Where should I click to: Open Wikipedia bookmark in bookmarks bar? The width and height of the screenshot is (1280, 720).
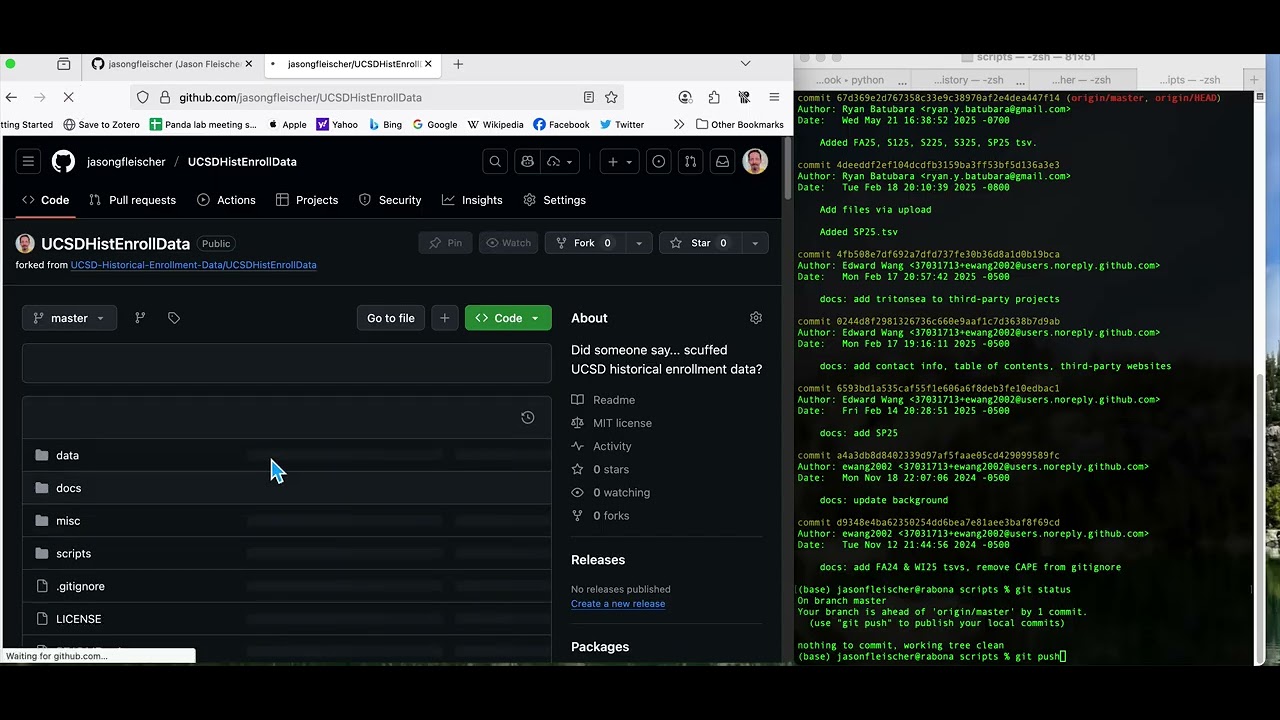pyautogui.click(x=495, y=125)
